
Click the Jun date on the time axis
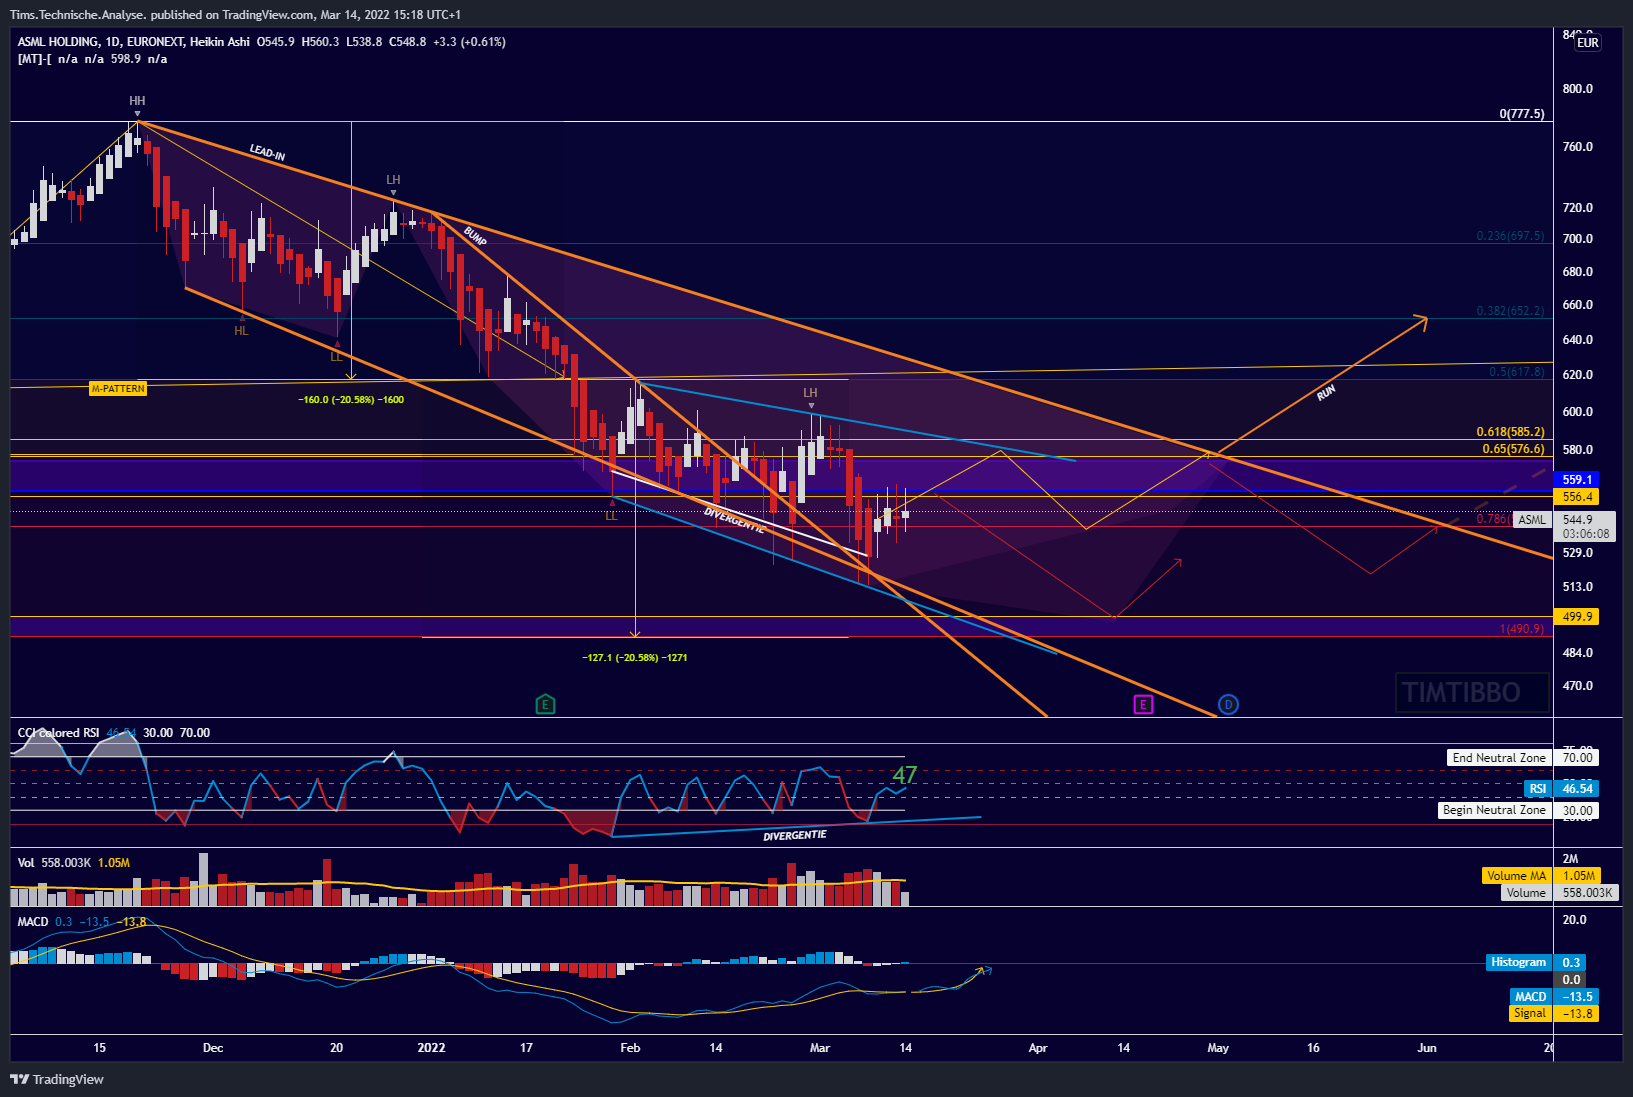tap(1427, 1048)
